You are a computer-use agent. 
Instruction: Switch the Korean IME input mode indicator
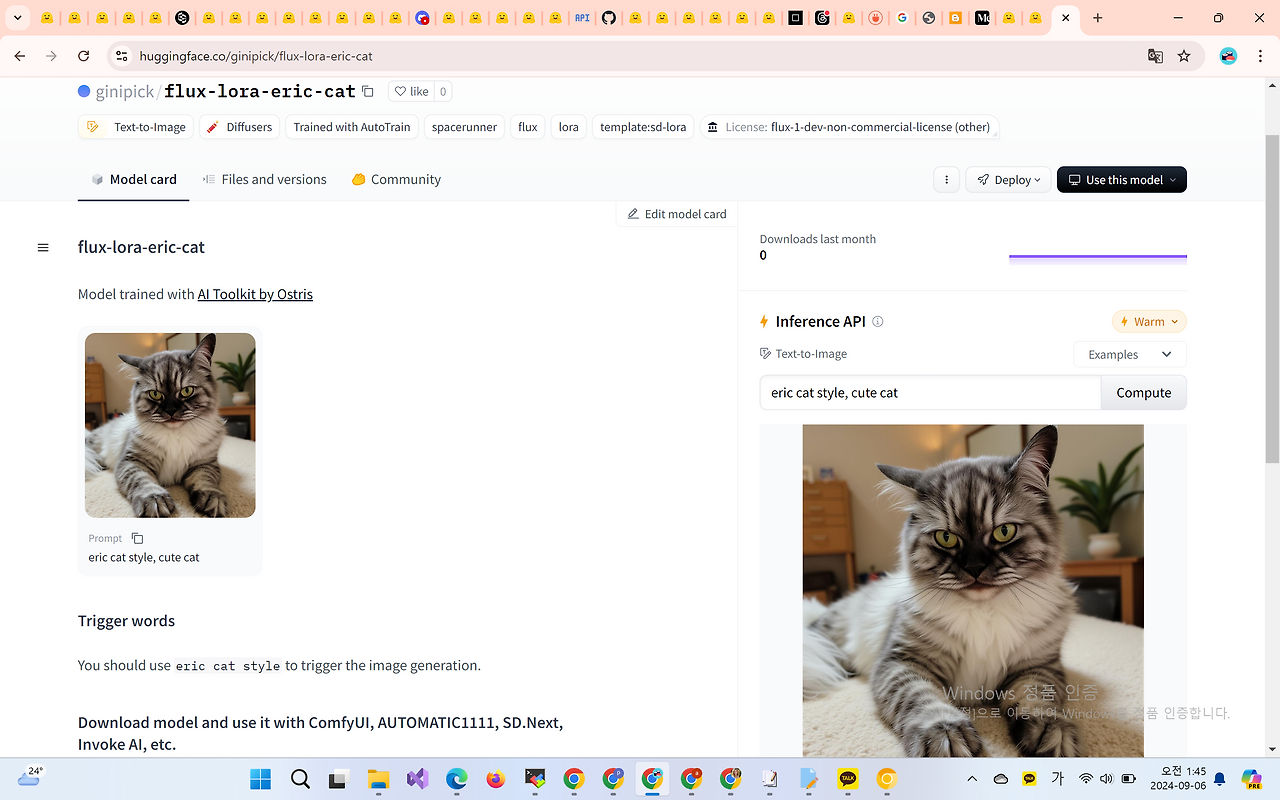click(1057, 779)
